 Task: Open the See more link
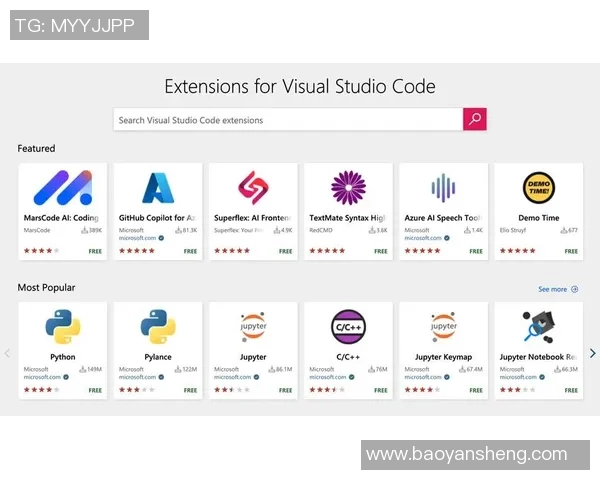[x=557, y=289]
